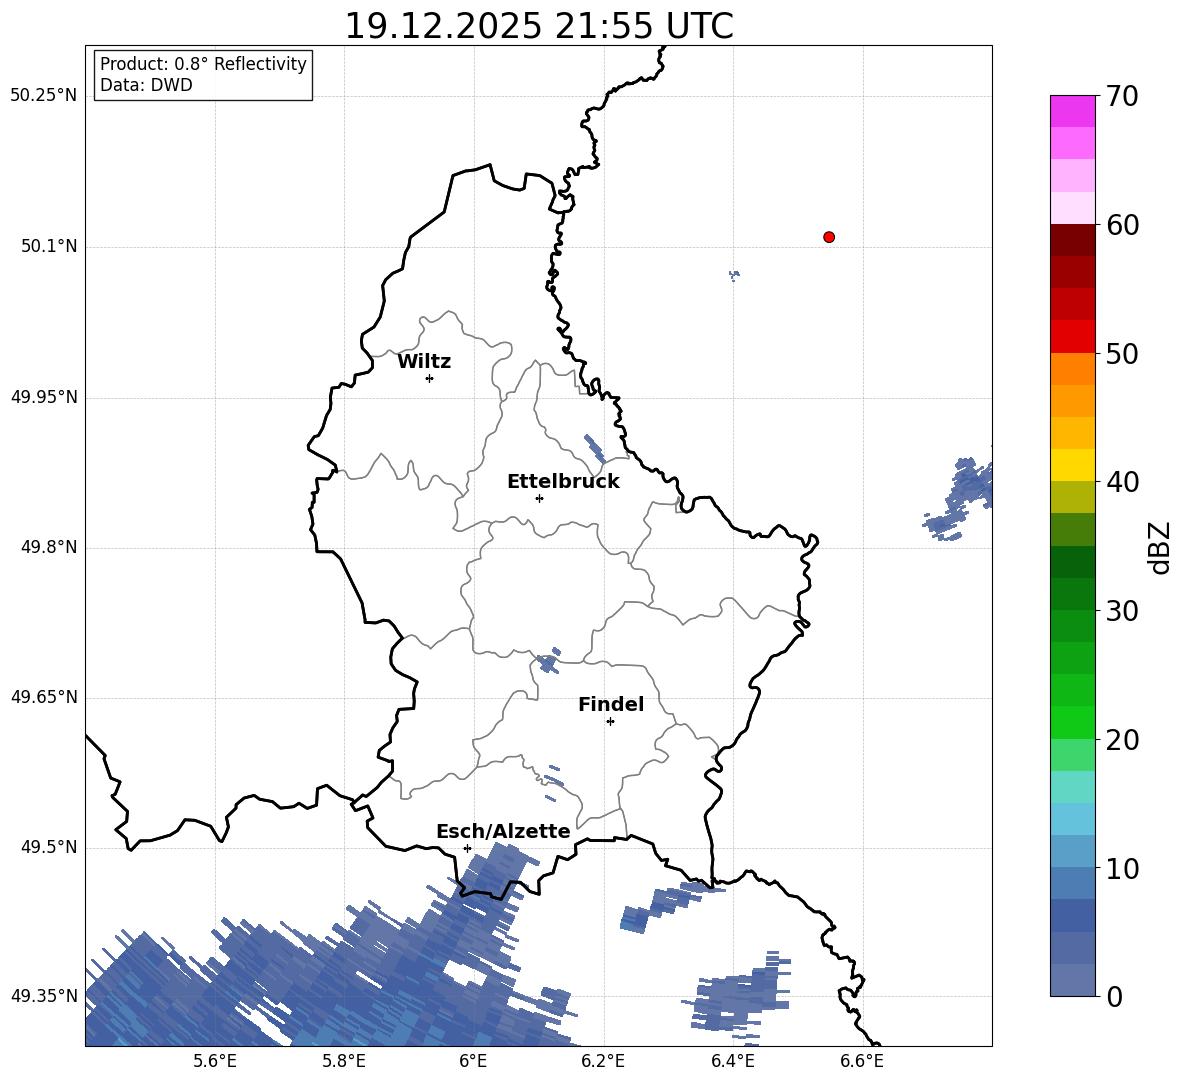Click the 49.5°N latitude label
Image resolution: width=1184 pixels, height=1081 pixels.
click(49, 847)
